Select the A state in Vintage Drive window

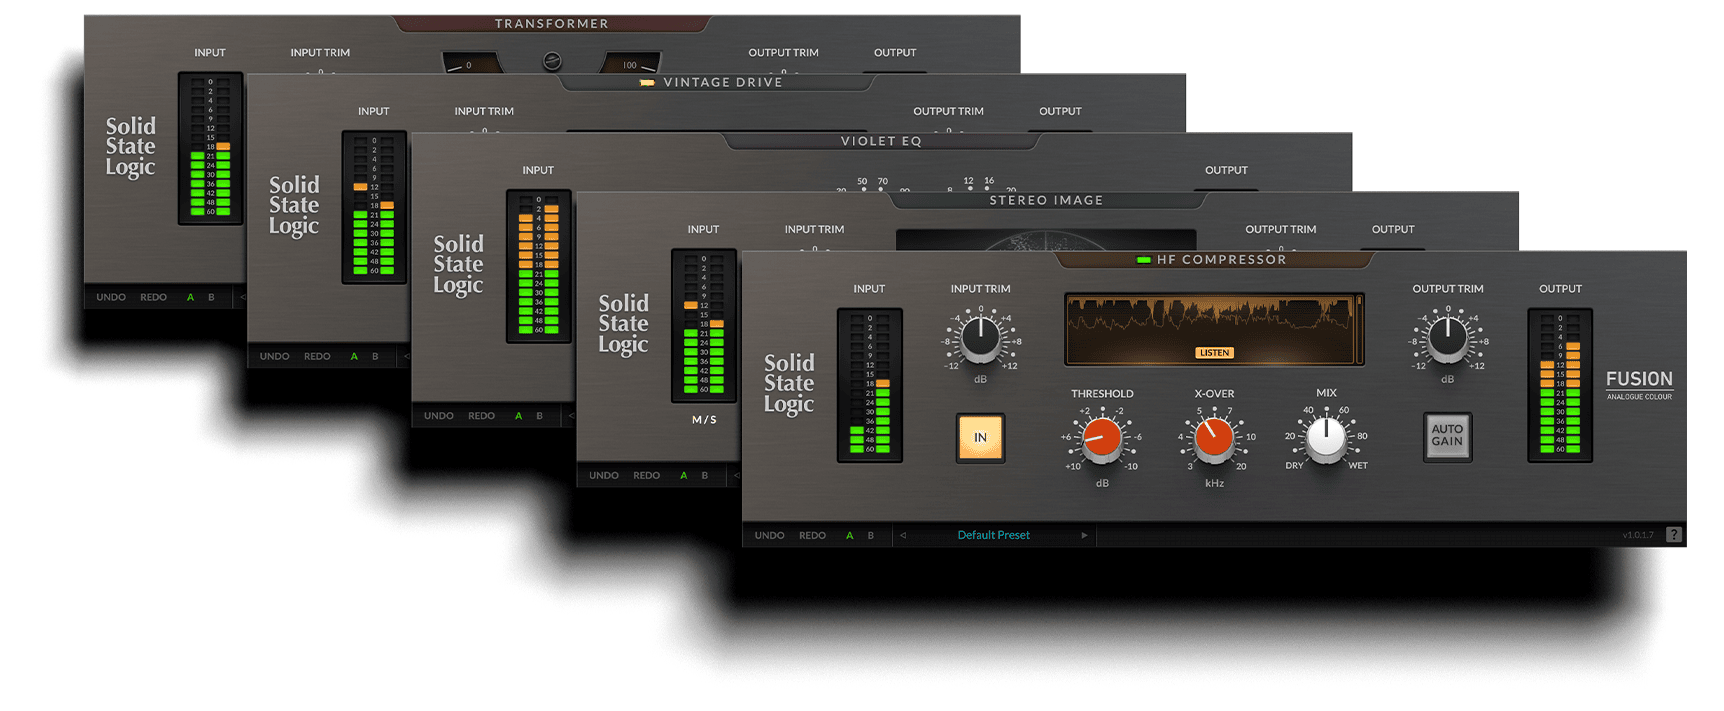click(354, 356)
